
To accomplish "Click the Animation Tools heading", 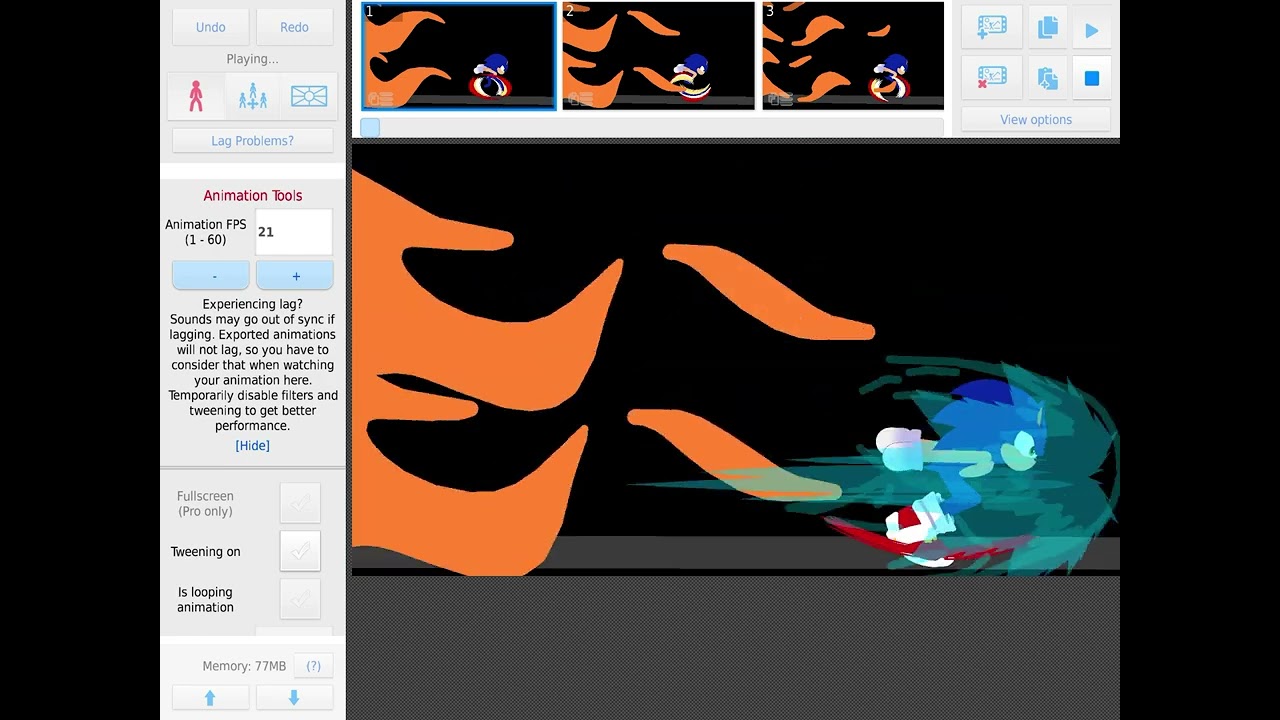I will [x=252, y=196].
